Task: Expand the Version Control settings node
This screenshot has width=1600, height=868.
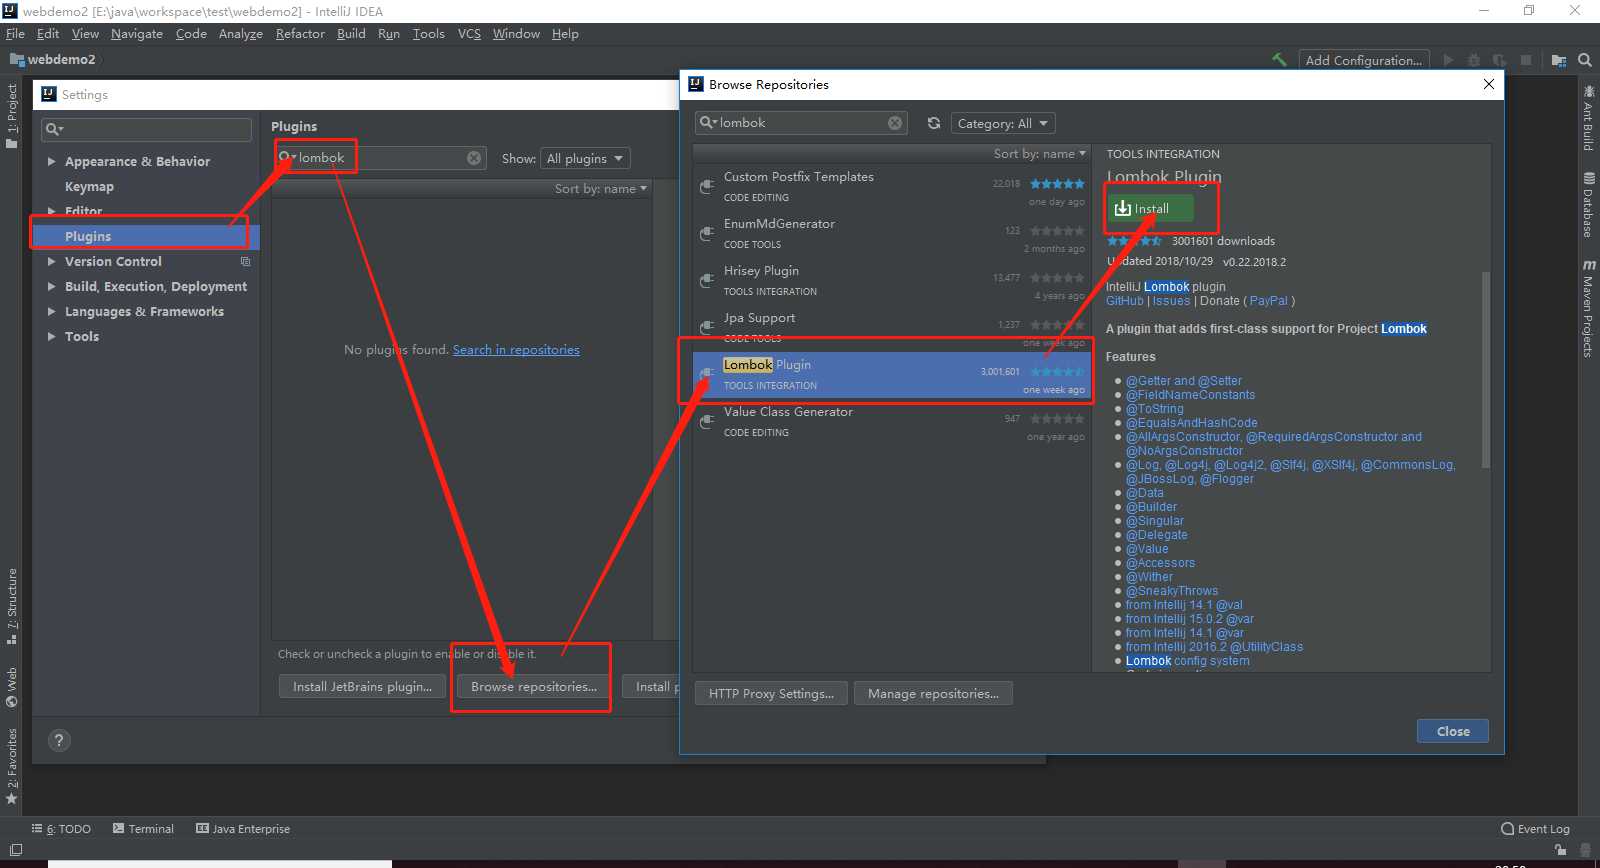Action: (52, 261)
